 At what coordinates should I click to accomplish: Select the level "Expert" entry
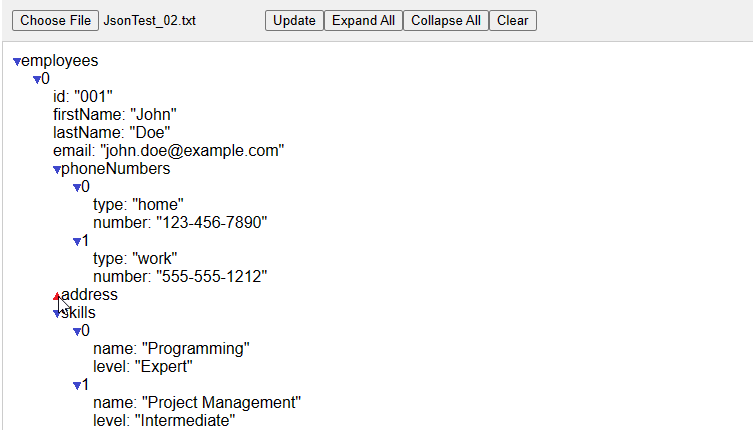coord(143,367)
